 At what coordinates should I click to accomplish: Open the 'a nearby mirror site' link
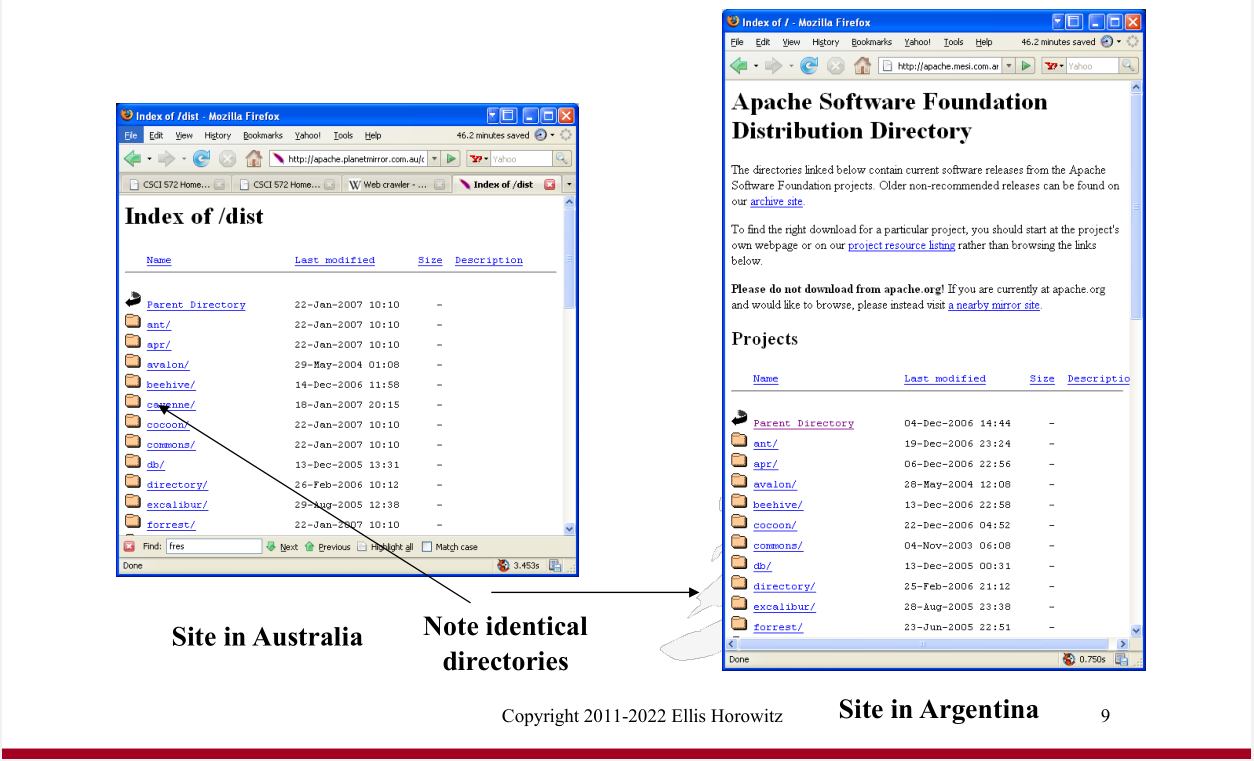click(994, 306)
